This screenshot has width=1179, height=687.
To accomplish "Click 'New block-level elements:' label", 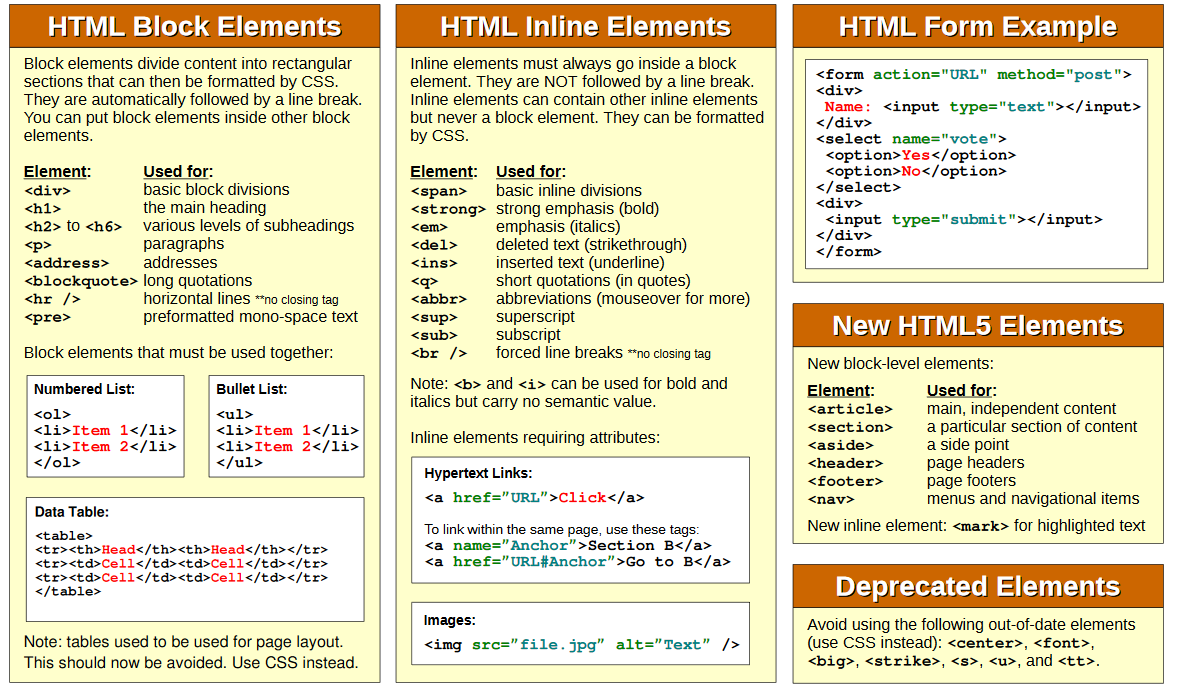I will coord(900,364).
